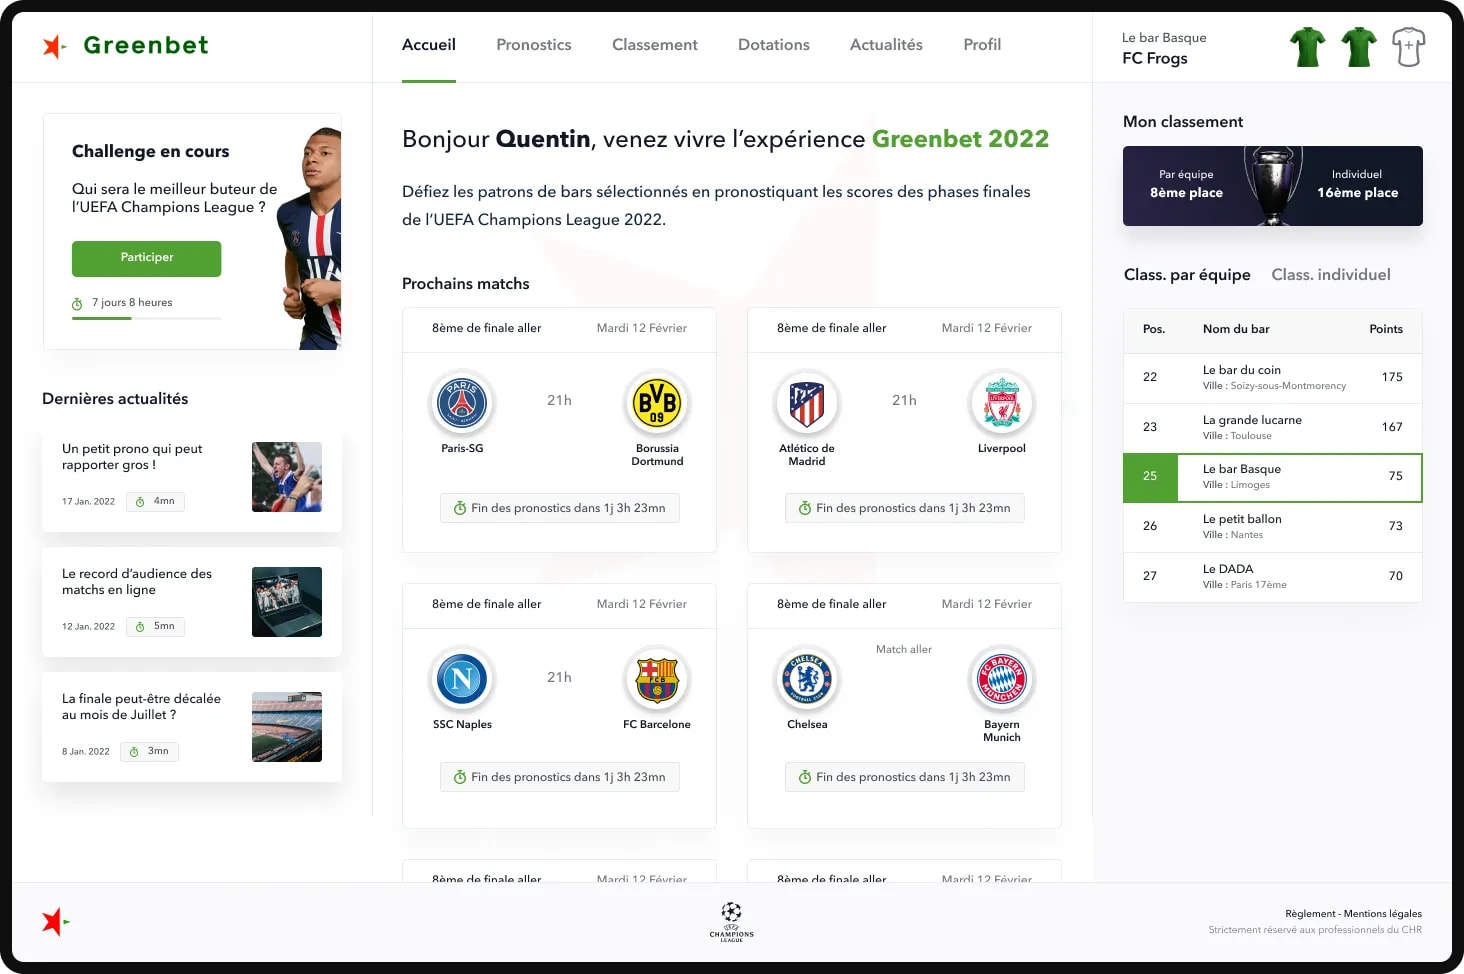Click the clock icon next to 4mn

(x=140, y=501)
